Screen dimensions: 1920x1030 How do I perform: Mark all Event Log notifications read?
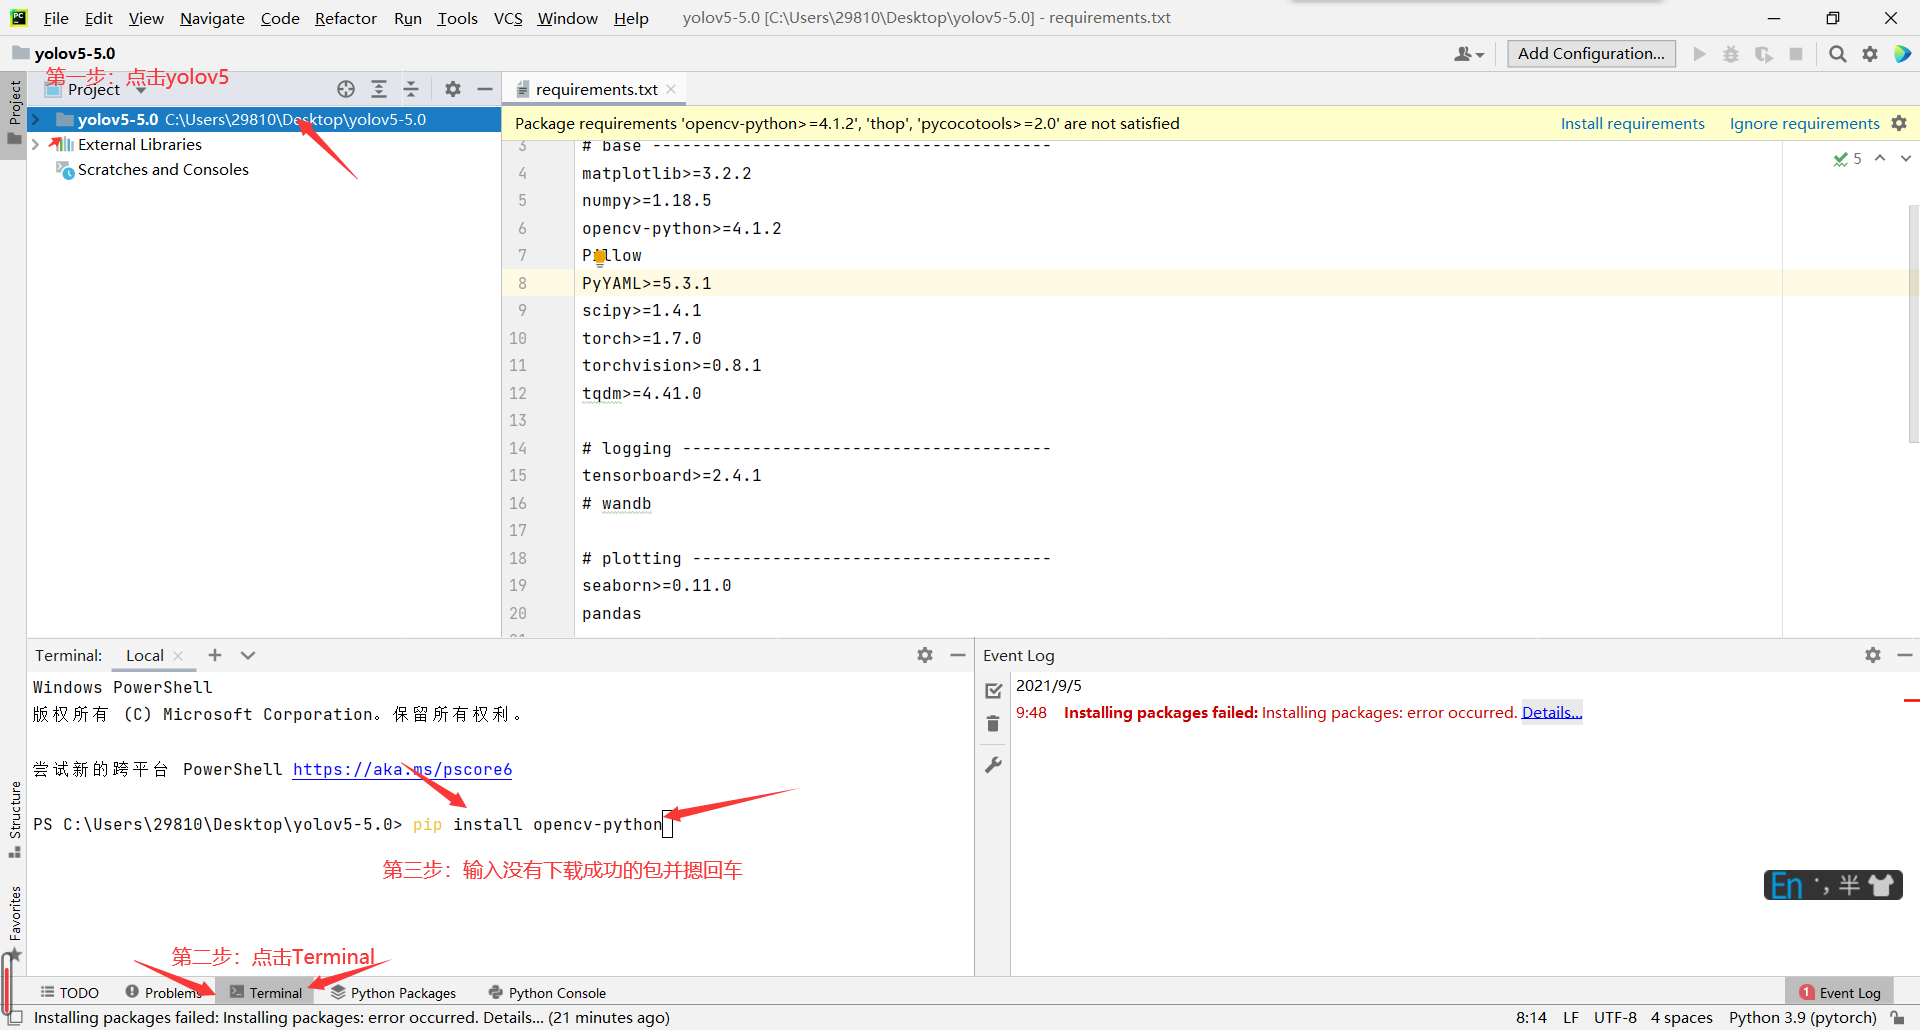click(993, 691)
